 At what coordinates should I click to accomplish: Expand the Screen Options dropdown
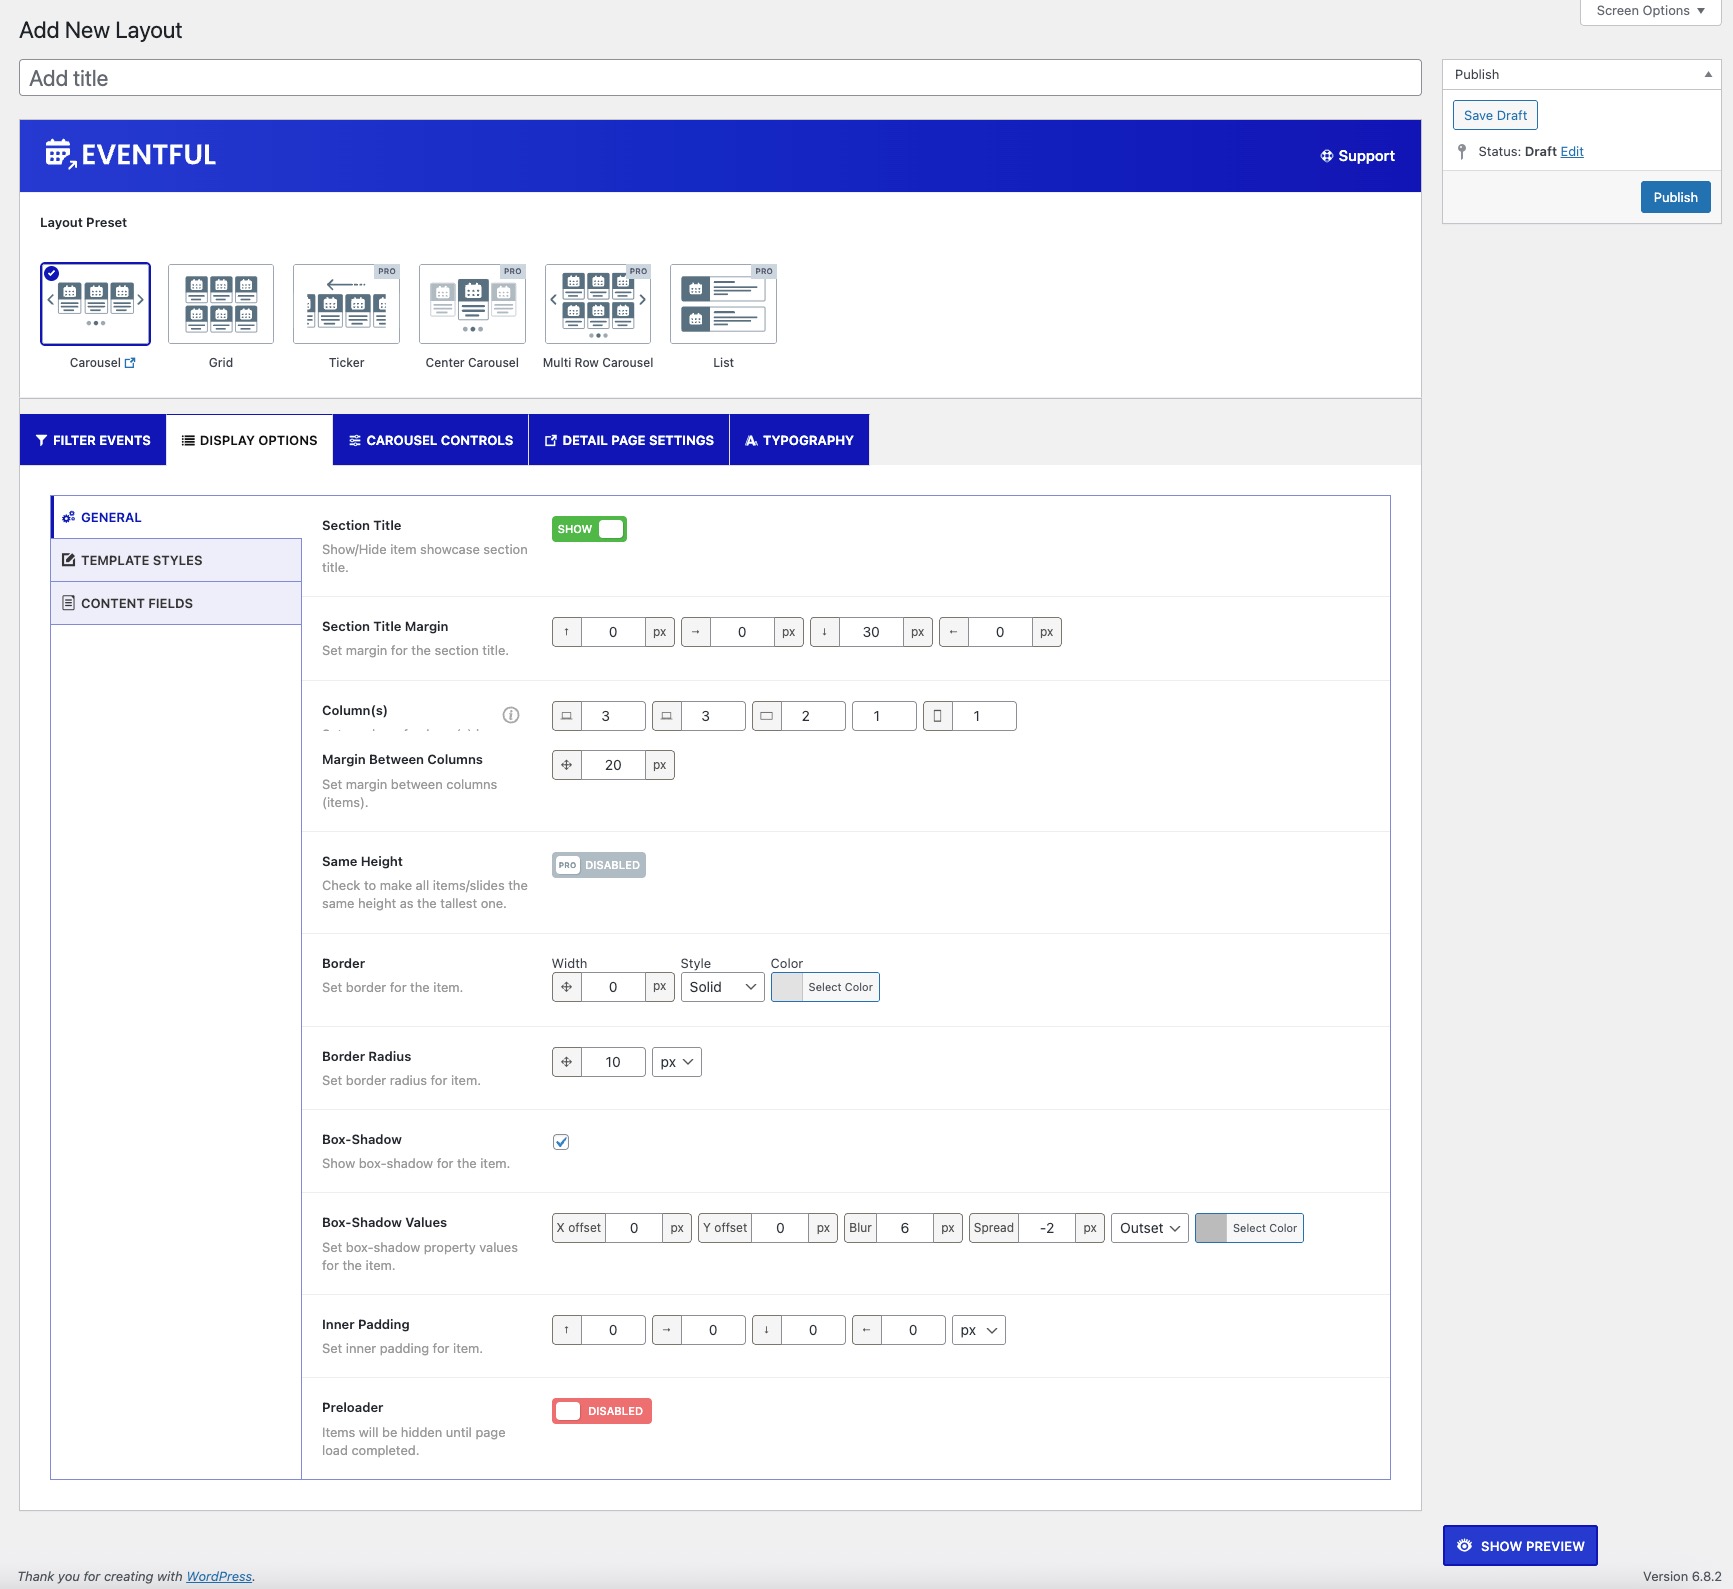click(x=1650, y=11)
